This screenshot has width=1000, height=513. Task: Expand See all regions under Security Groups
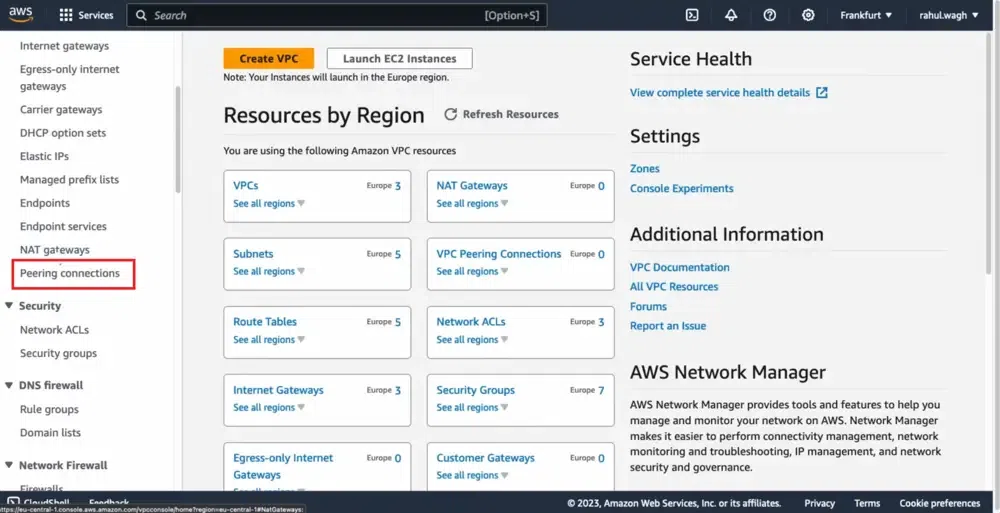[472, 407]
